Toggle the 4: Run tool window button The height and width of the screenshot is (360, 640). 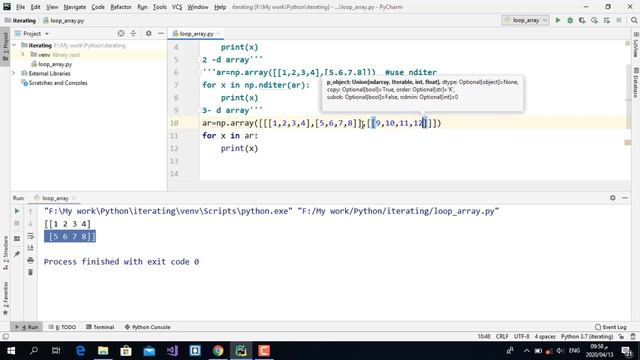(x=27, y=327)
